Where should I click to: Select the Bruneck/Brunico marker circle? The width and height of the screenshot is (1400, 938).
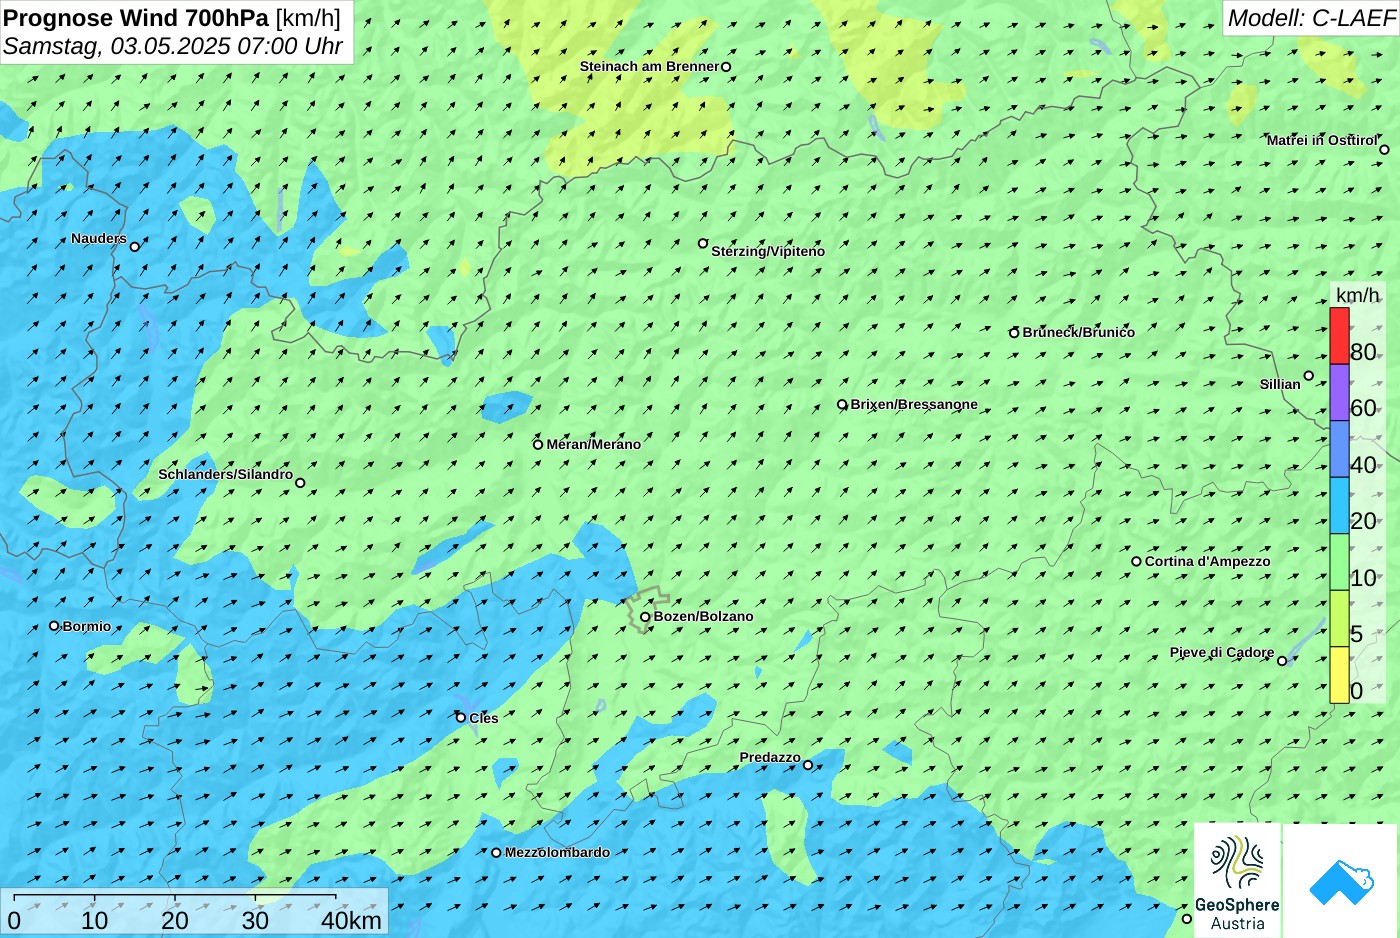point(1014,333)
